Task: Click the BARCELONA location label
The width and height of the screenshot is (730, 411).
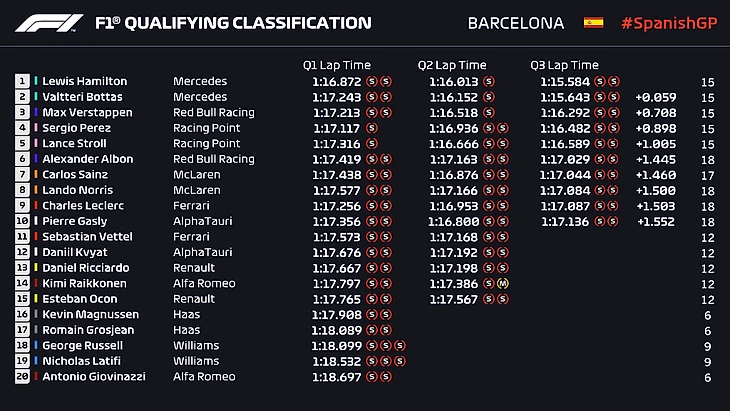Action: point(516,23)
